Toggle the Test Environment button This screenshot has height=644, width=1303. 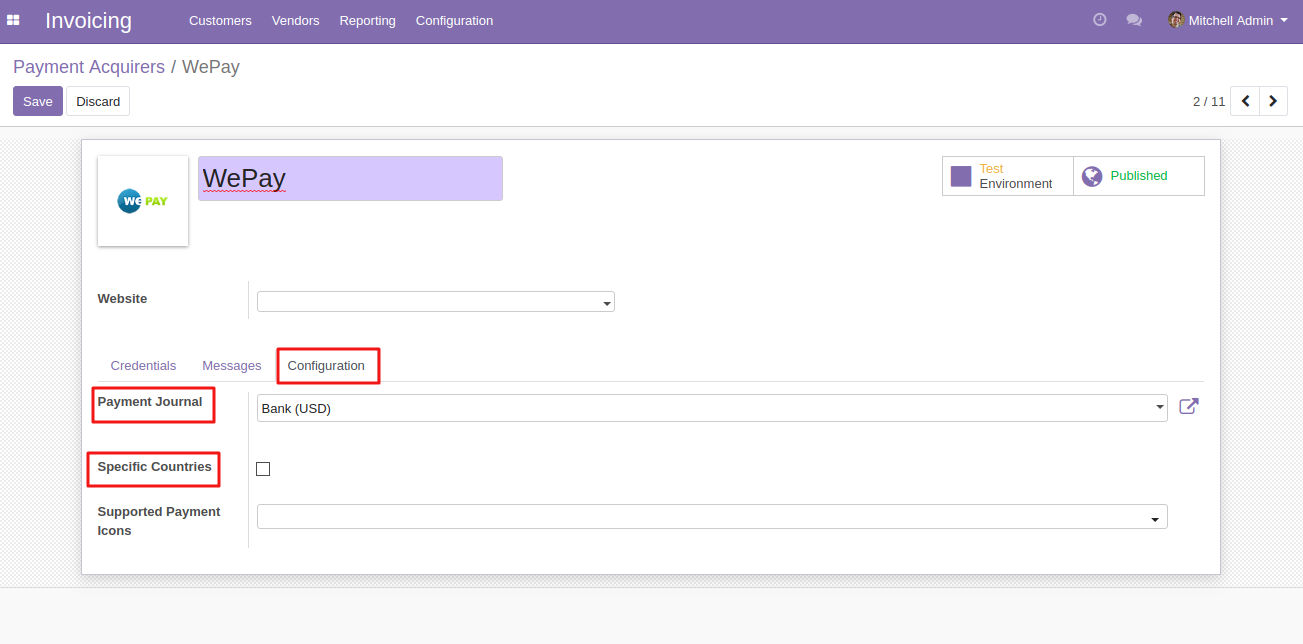pos(1008,176)
